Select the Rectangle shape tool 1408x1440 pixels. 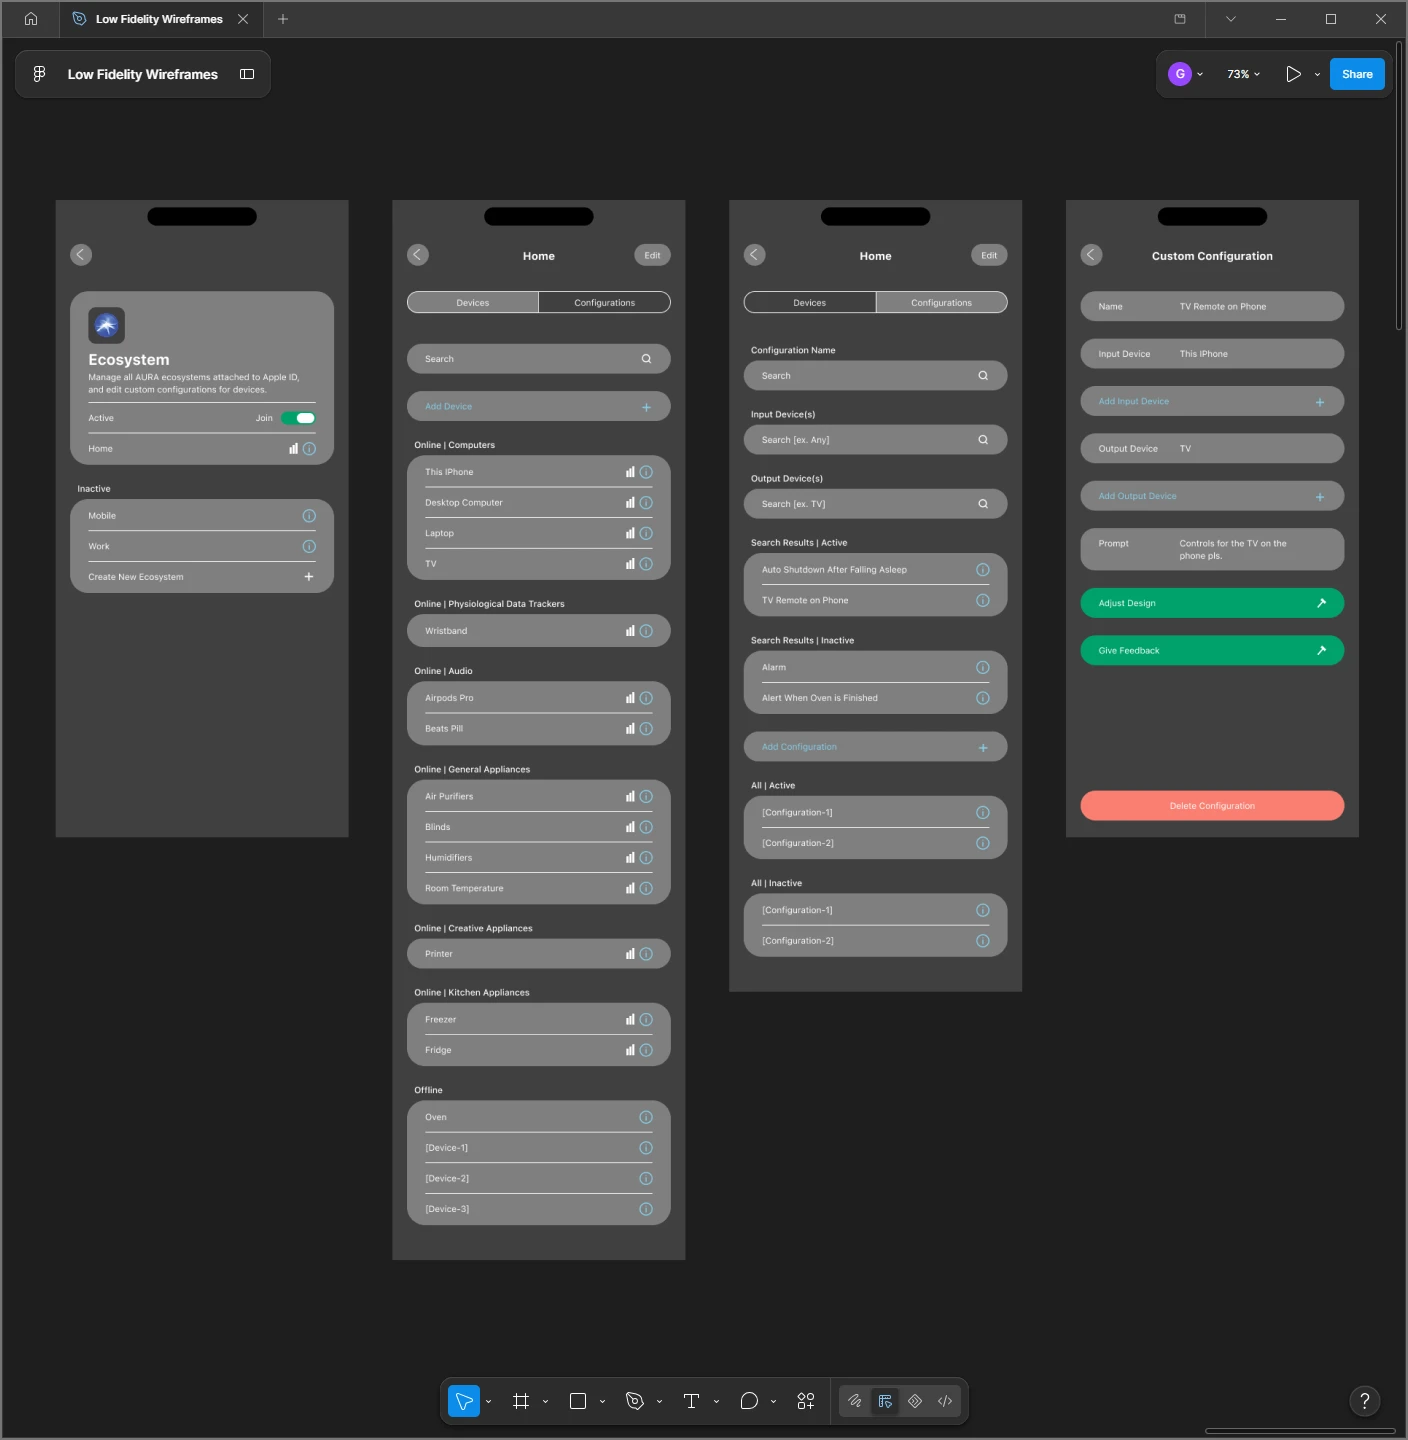pos(578,1401)
